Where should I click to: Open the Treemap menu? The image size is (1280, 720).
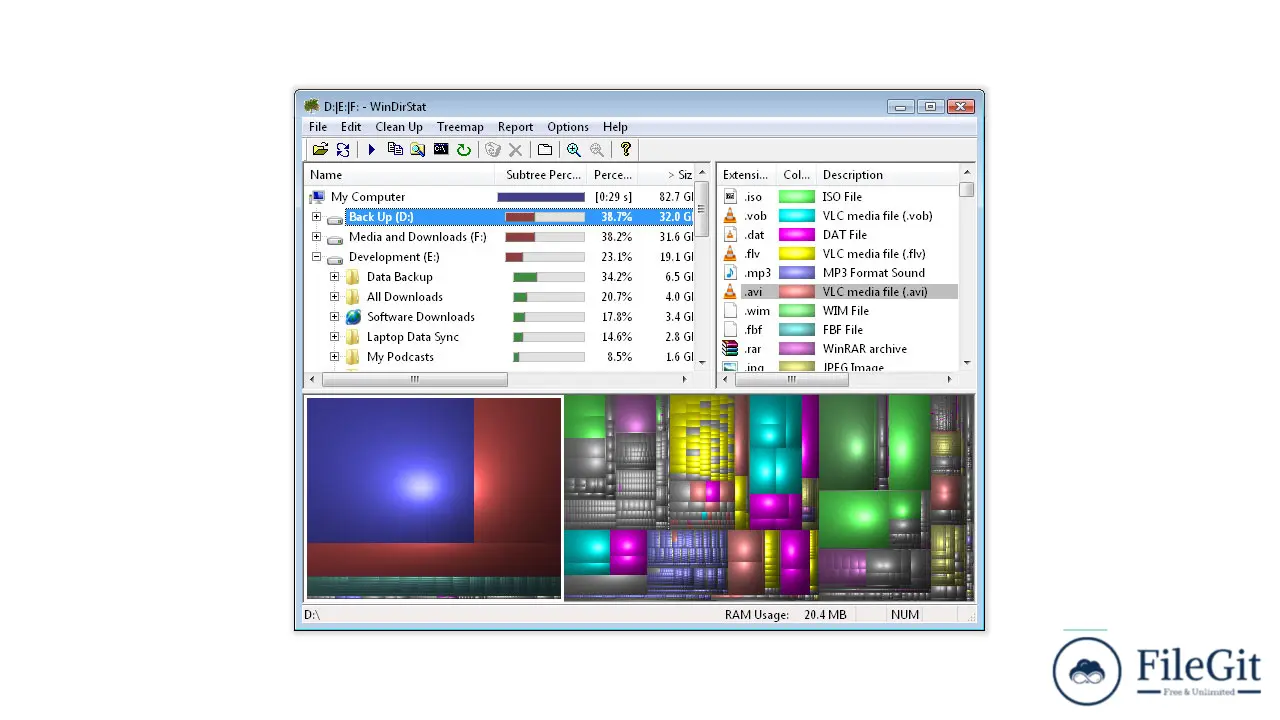460,127
